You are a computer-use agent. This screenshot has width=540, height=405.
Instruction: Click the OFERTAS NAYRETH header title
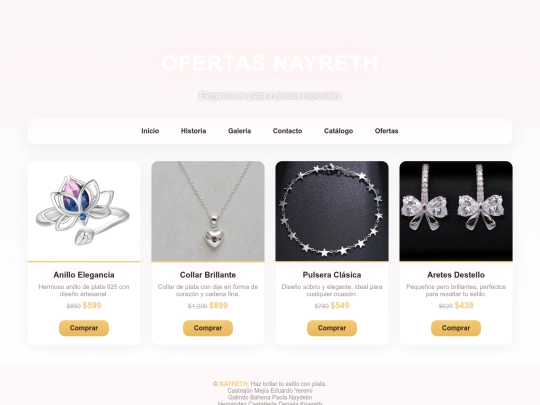(270, 63)
